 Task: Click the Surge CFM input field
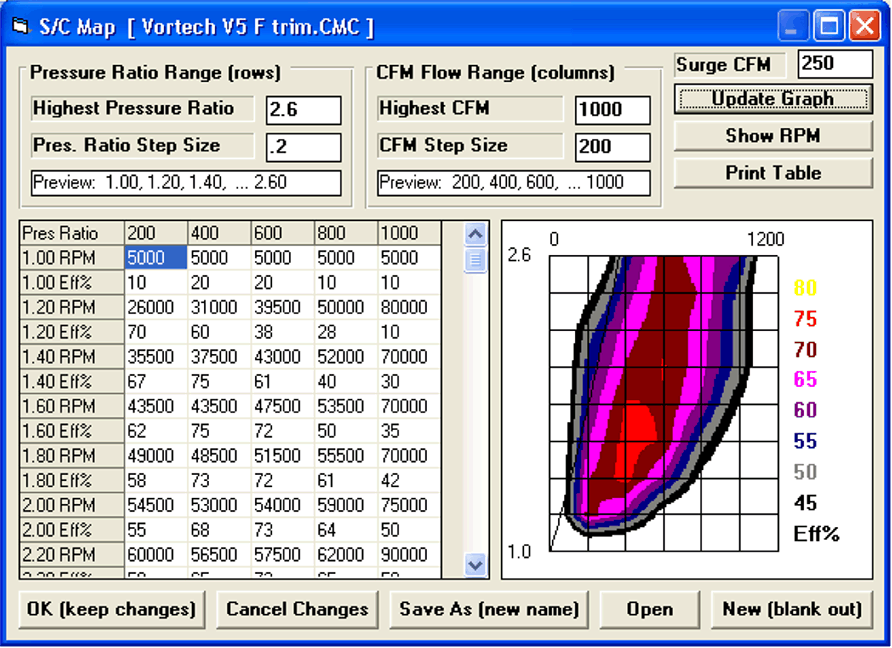pyautogui.click(x=835, y=64)
